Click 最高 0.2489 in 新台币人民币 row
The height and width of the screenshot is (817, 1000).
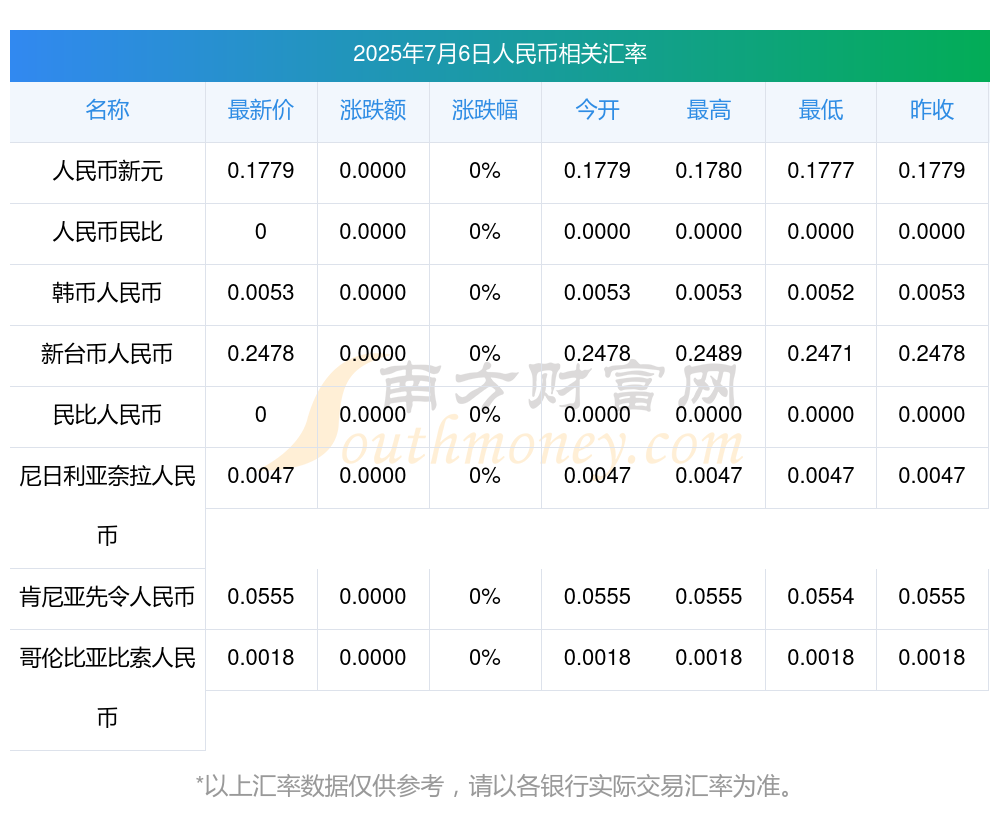709,353
